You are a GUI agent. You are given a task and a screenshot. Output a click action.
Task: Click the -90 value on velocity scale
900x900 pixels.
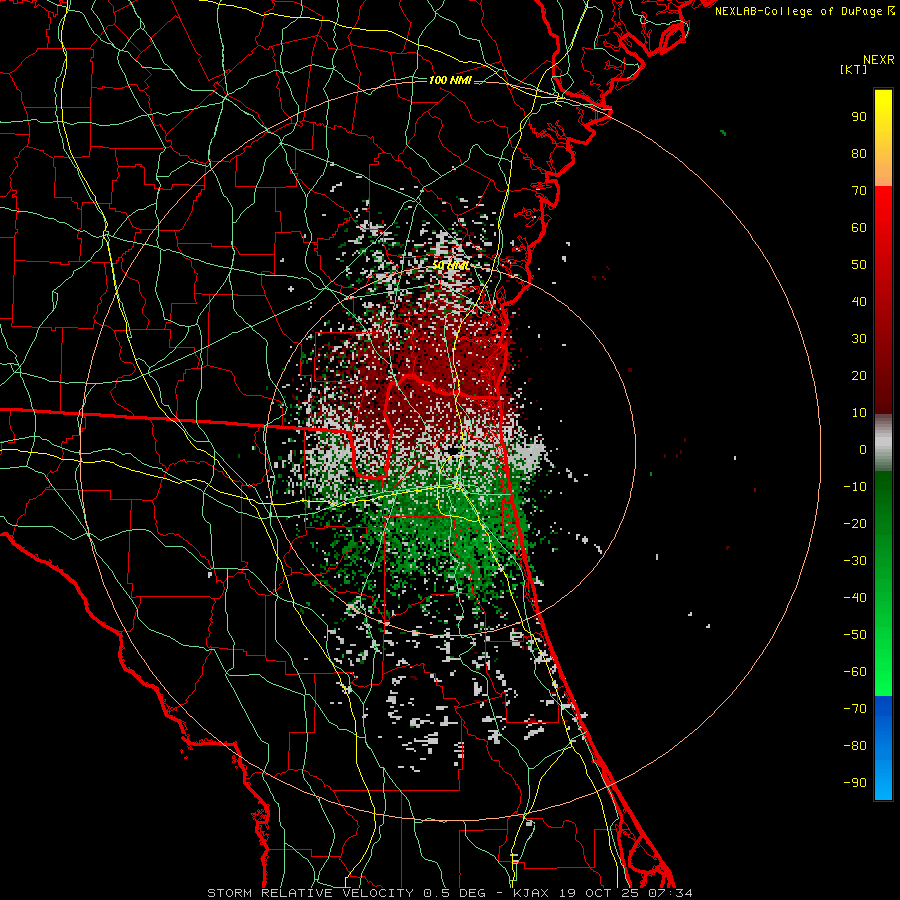pos(855,783)
